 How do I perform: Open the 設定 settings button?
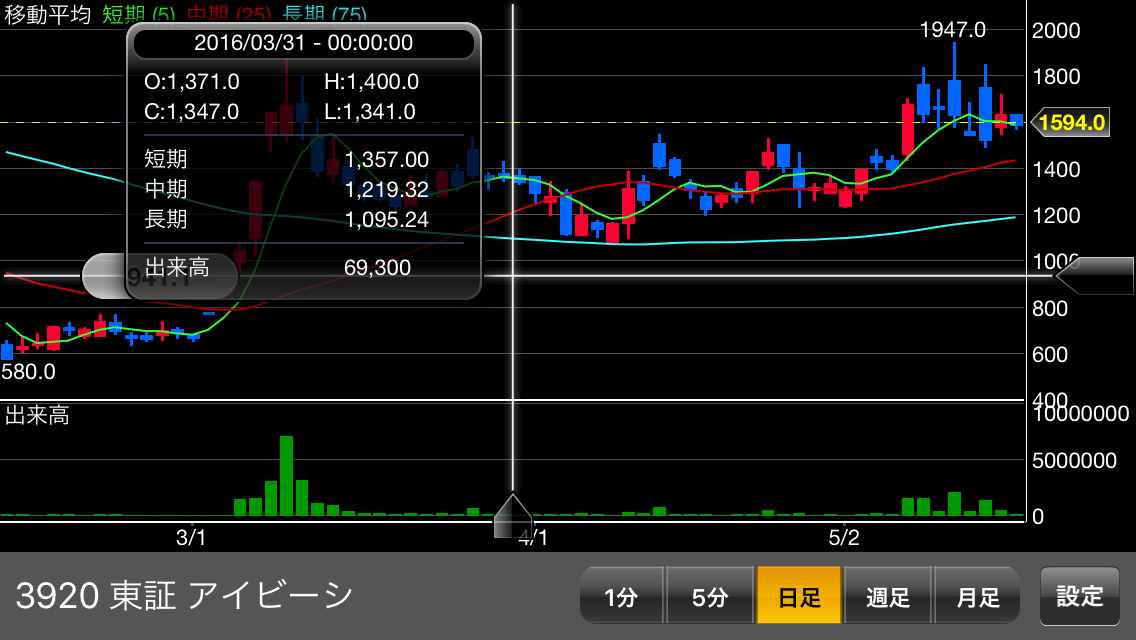1080,596
